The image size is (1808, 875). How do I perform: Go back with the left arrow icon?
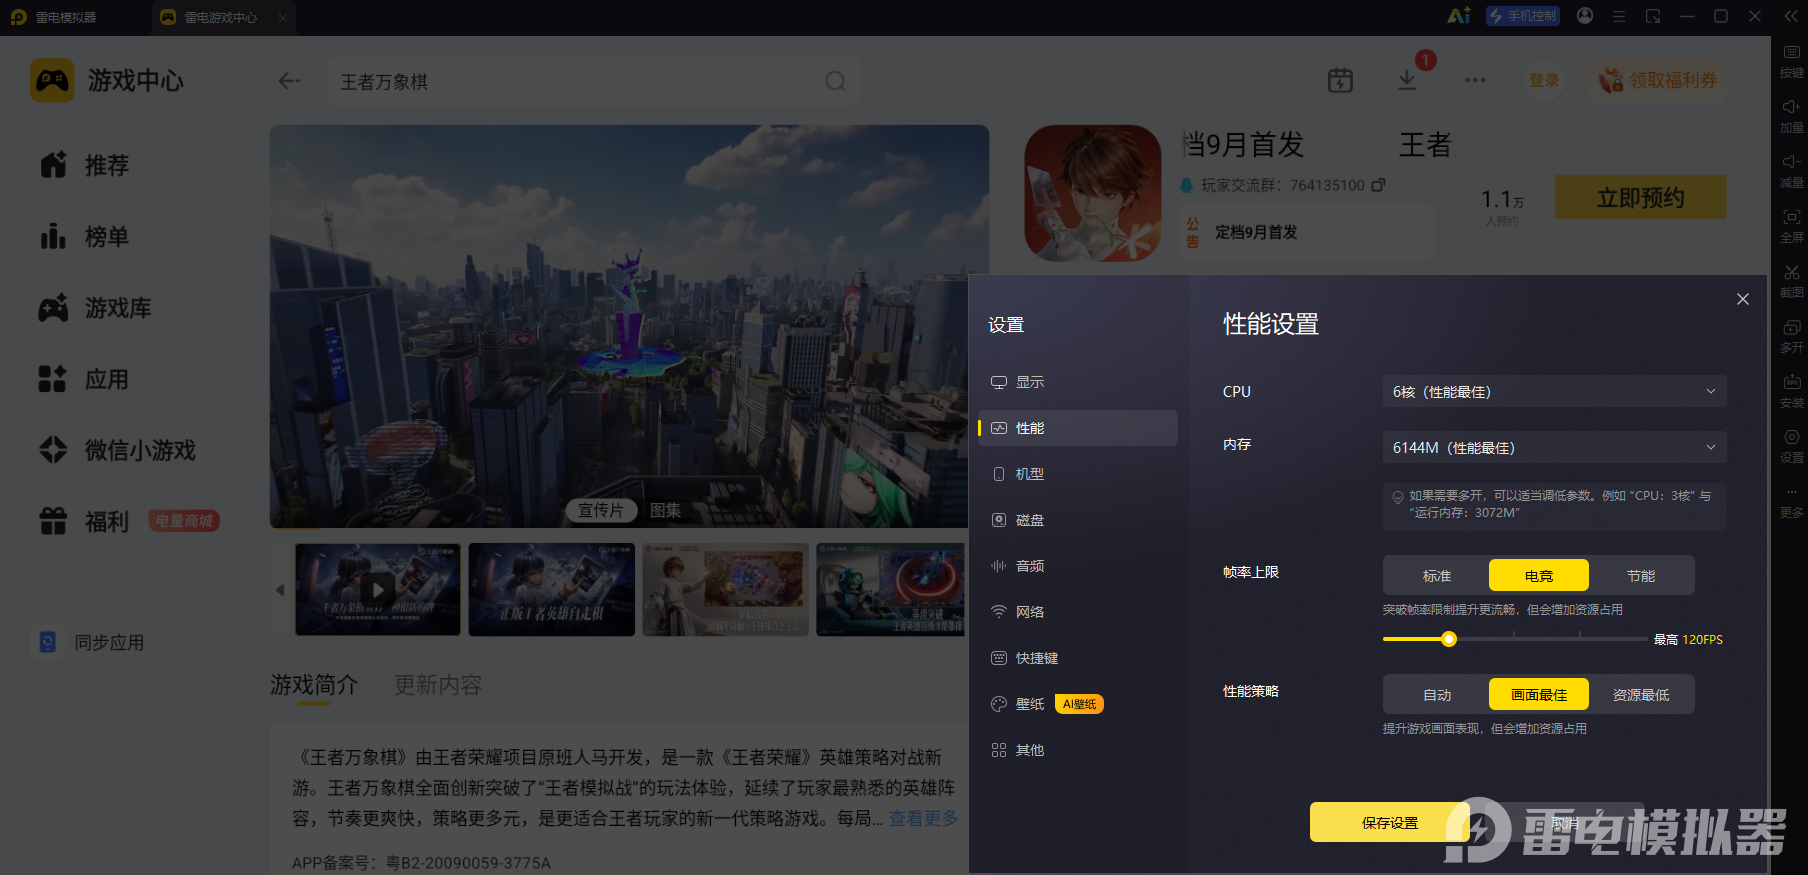click(x=290, y=81)
